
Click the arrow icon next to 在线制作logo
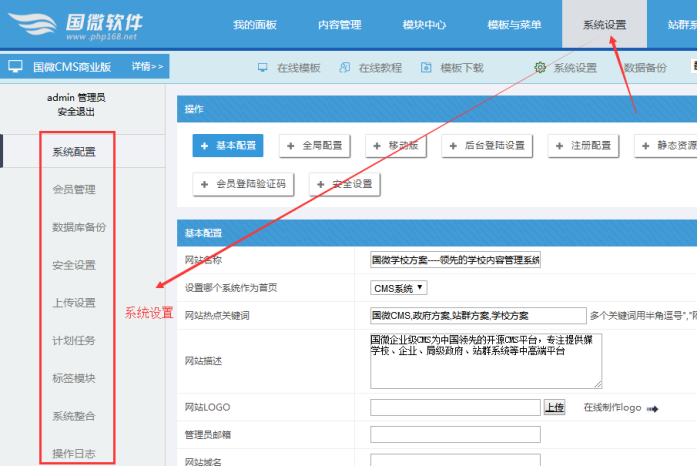point(653,408)
